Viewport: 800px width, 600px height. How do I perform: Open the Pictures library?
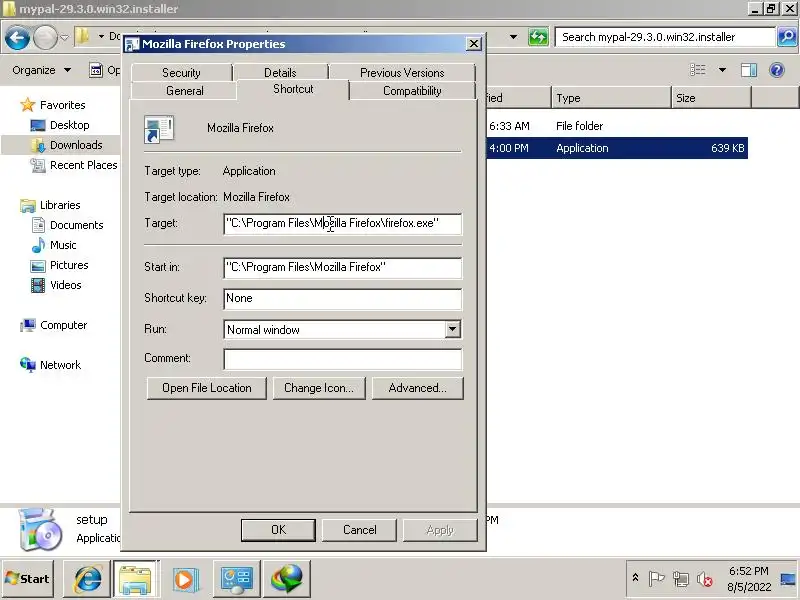[x=59, y=265]
